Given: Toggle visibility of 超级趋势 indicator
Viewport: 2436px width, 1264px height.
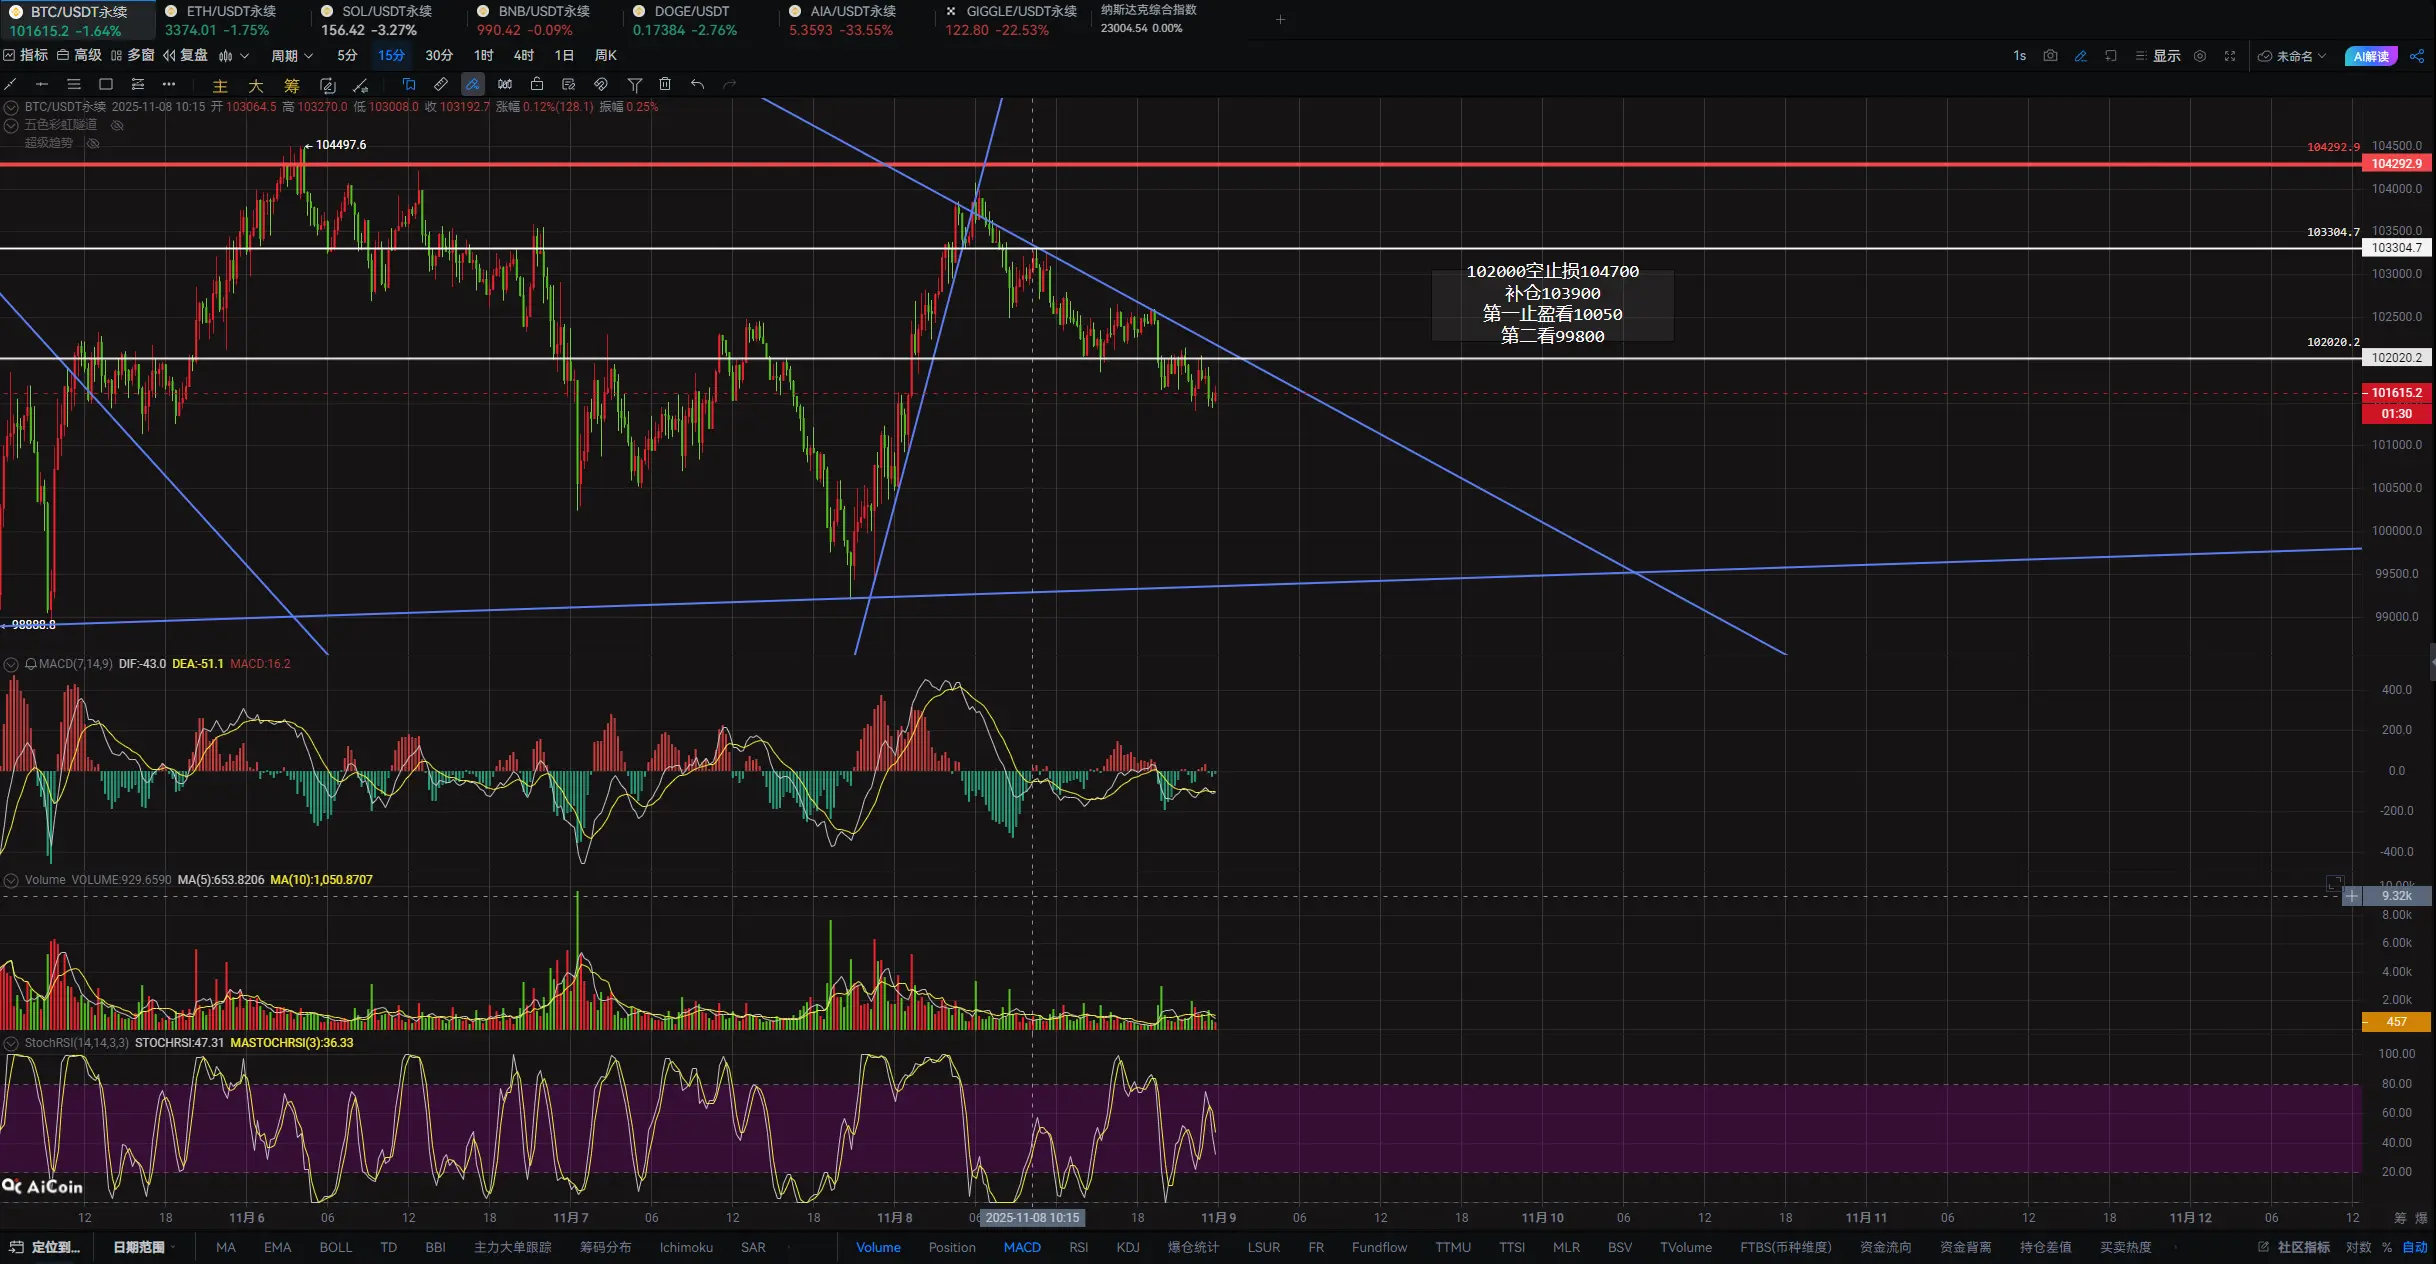Looking at the screenshot, I should (93, 143).
